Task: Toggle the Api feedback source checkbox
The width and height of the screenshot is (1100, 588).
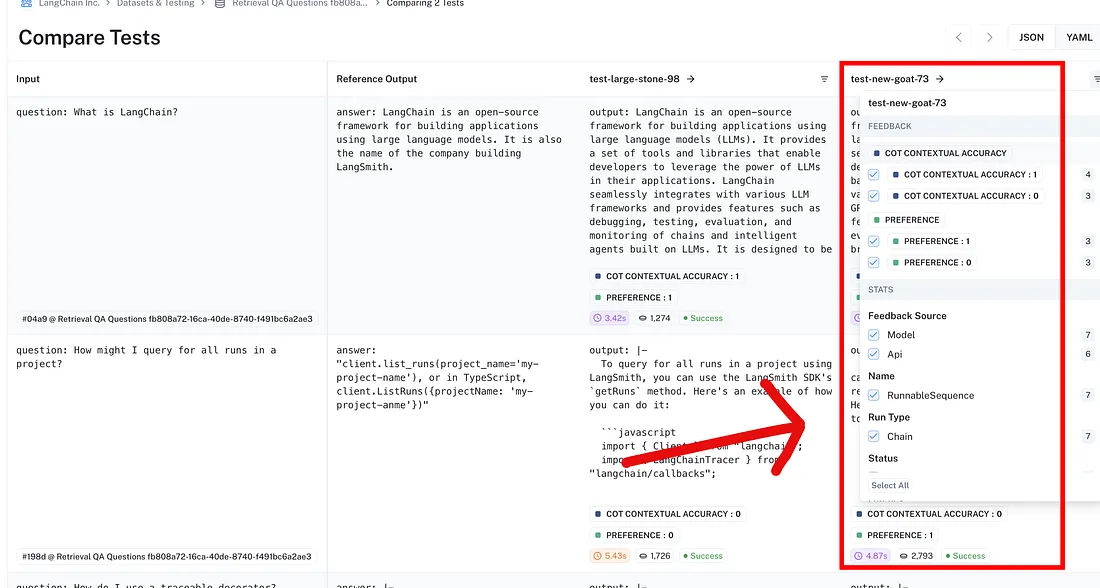Action: [x=873, y=354]
